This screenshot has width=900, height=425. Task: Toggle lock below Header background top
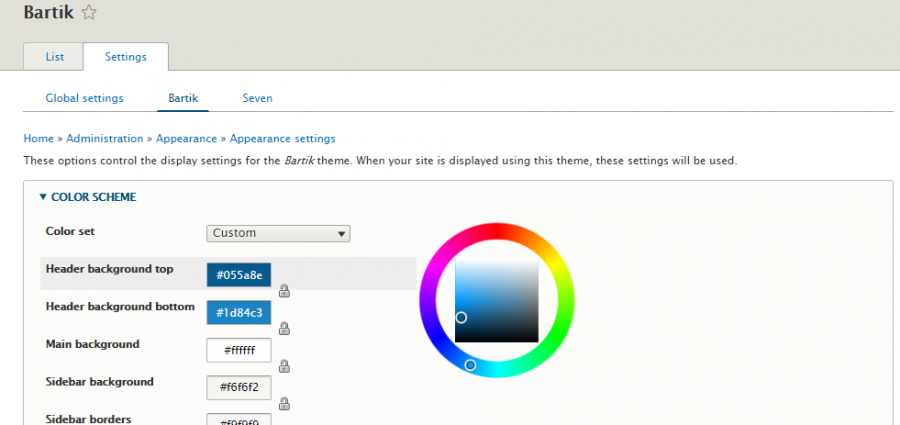pyautogui.click(x=284, y=291)
